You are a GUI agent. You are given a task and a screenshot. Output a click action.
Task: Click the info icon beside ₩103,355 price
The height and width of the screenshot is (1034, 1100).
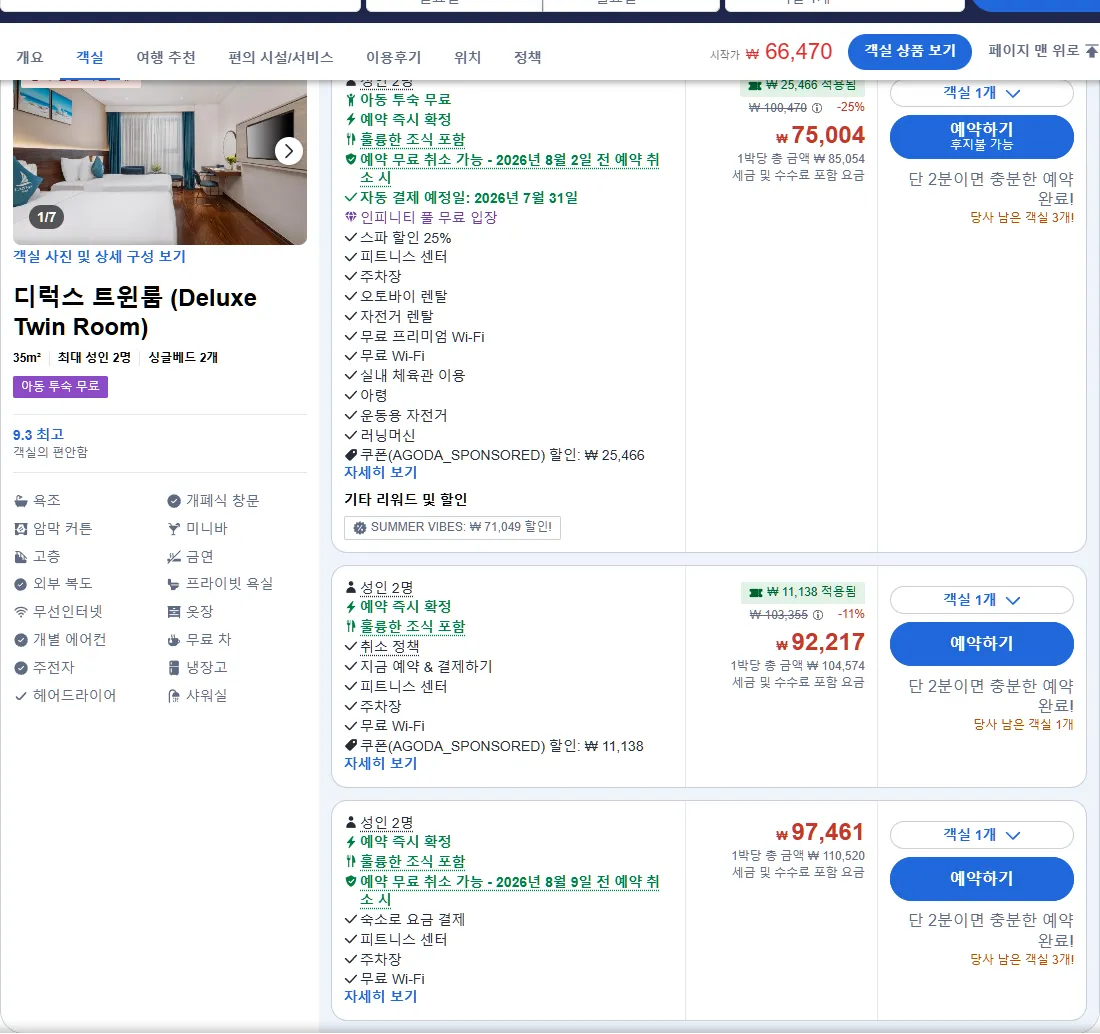click(x=817, y=615)
